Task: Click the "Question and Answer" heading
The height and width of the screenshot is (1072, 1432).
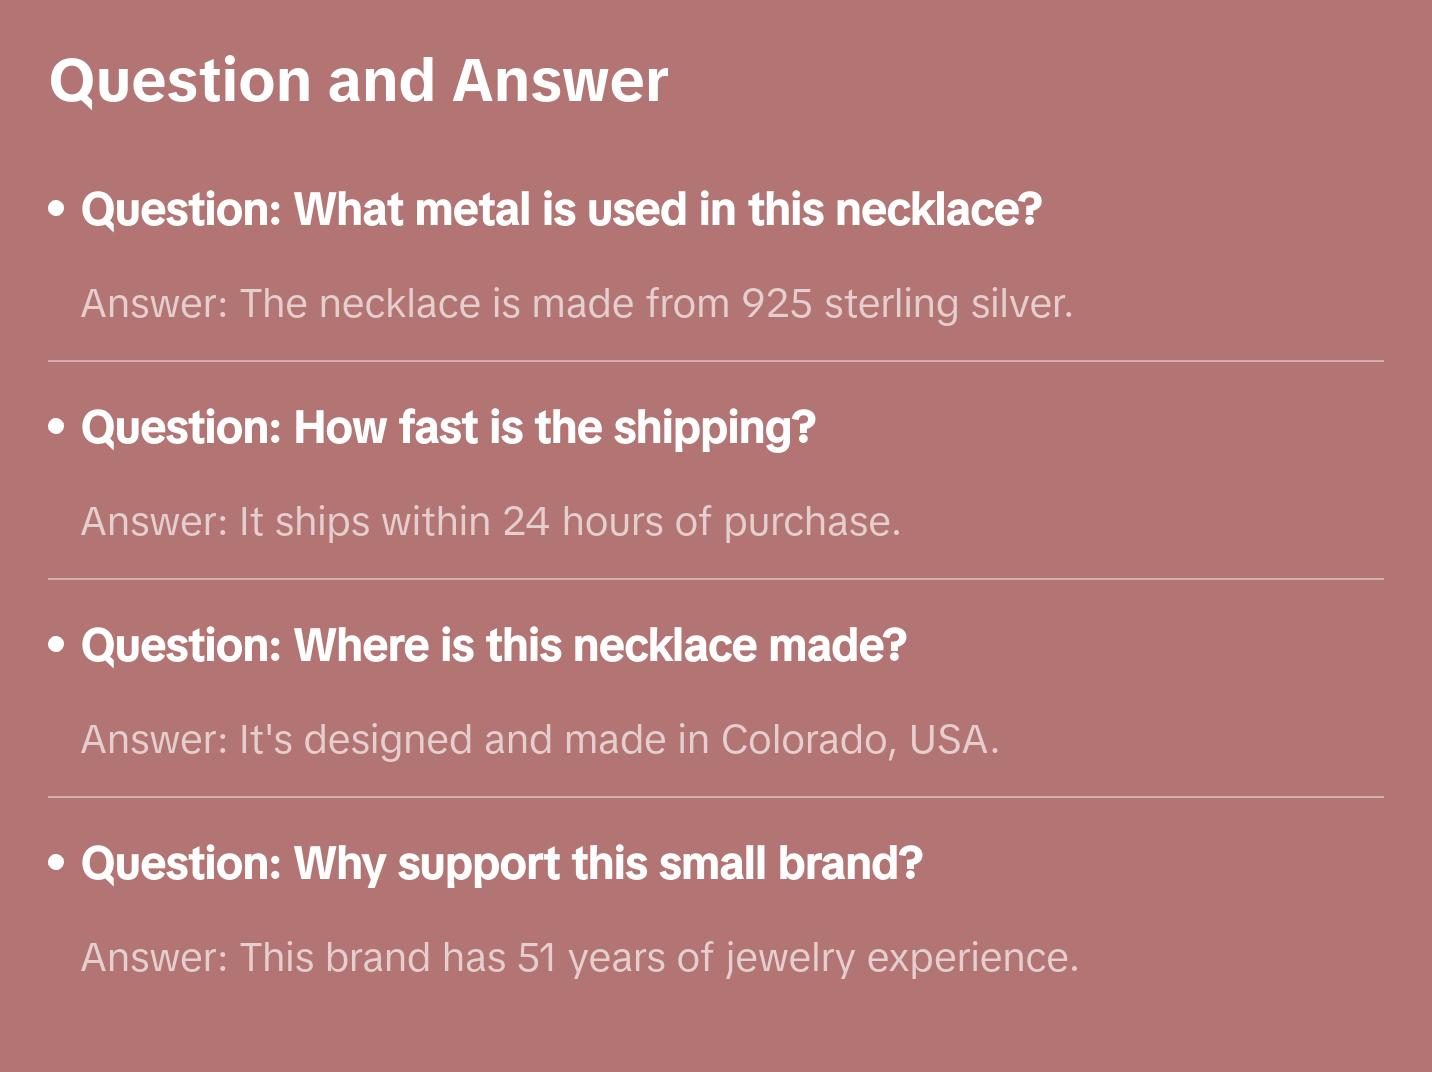Action: [x=358, y=81]
